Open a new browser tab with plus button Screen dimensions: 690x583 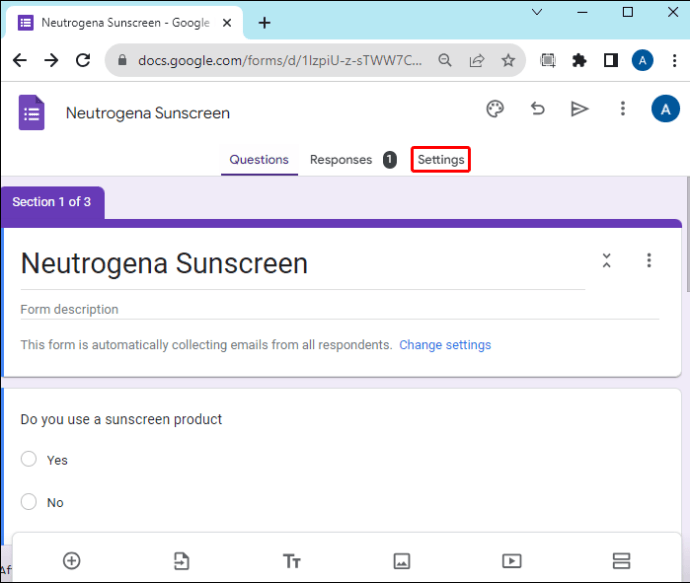[264, 23]
